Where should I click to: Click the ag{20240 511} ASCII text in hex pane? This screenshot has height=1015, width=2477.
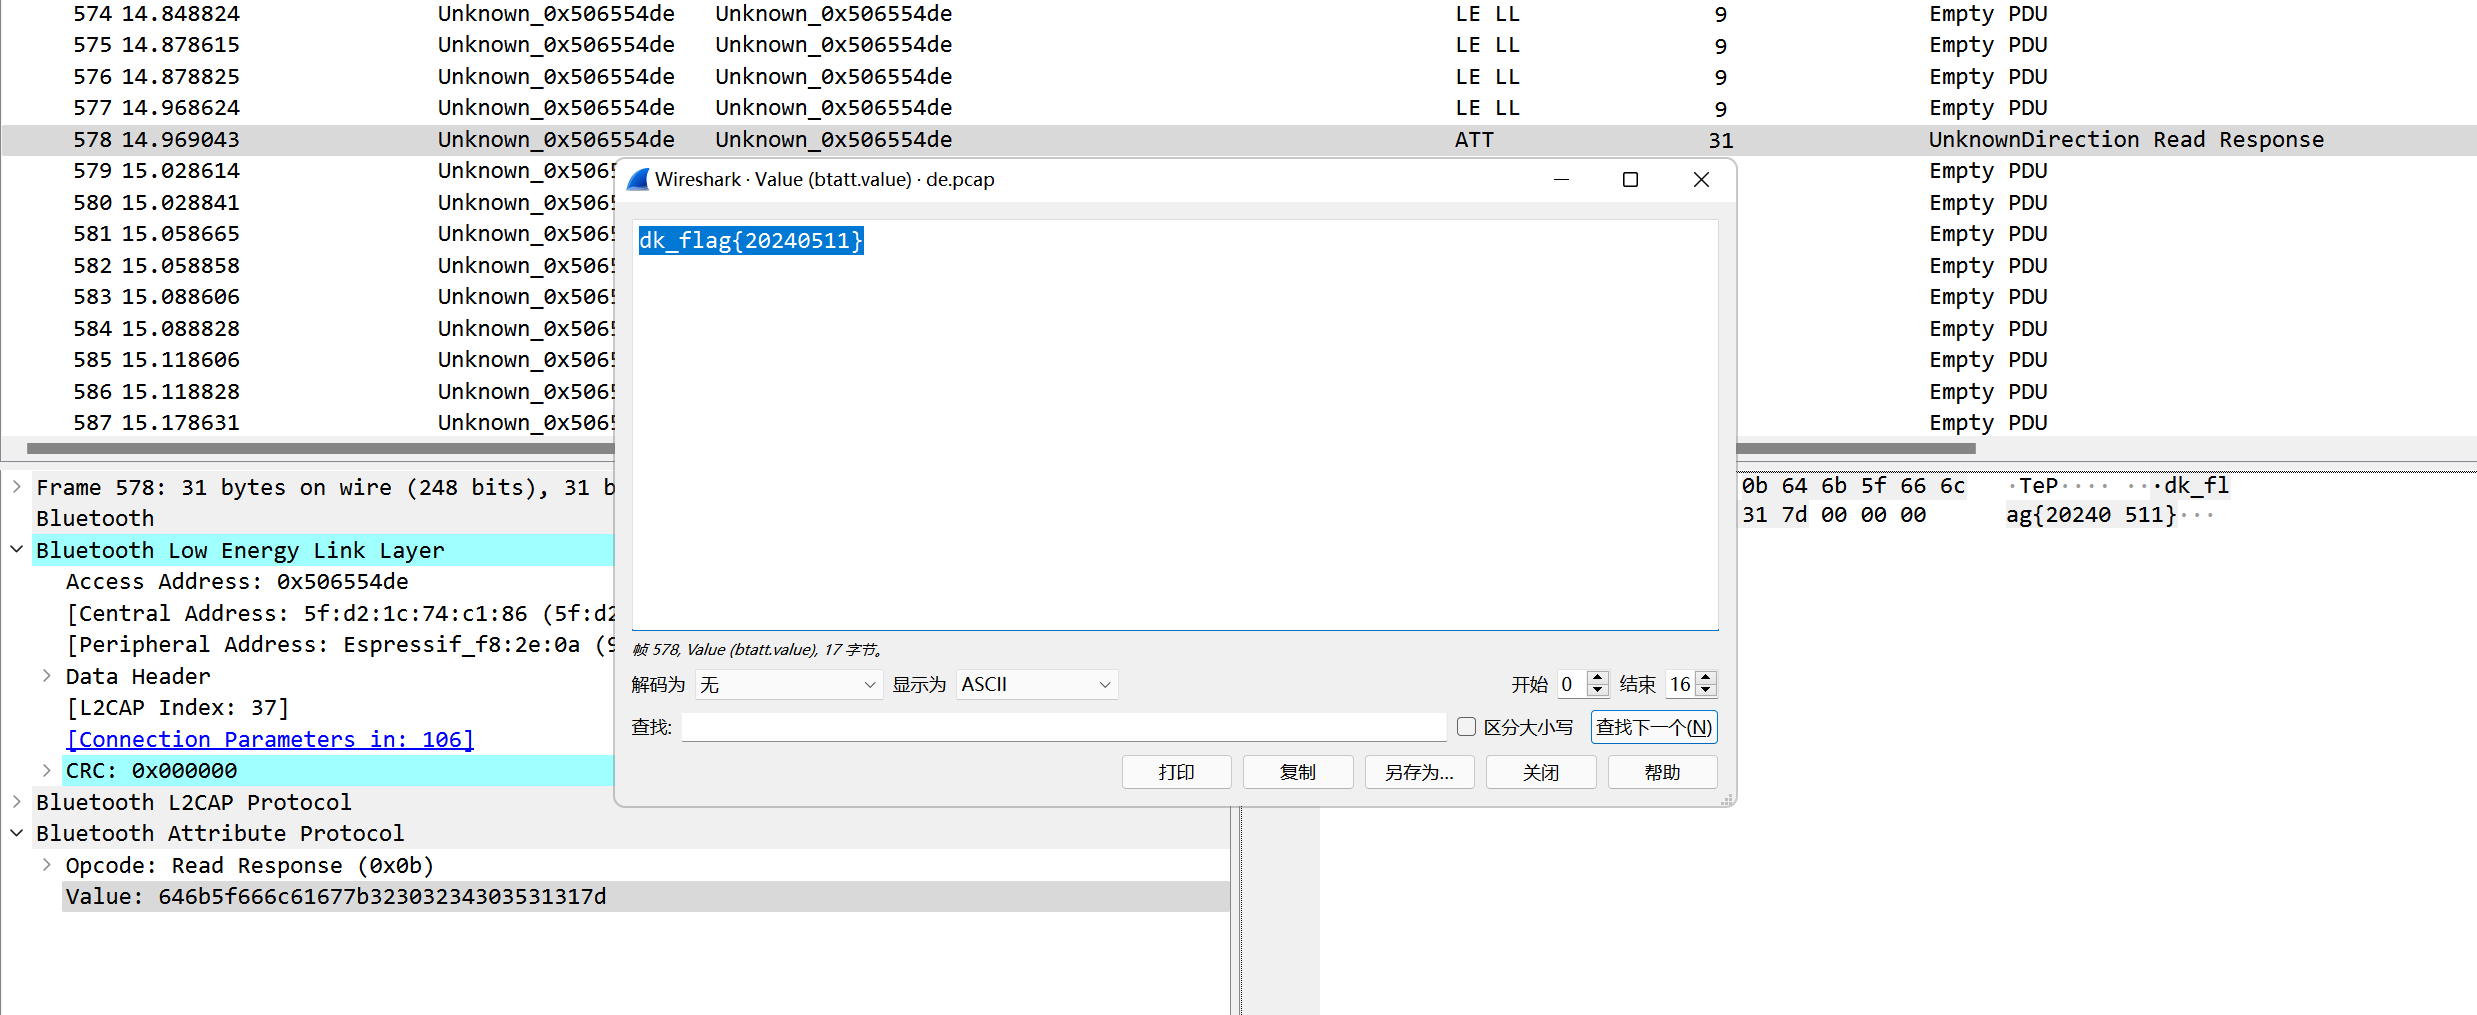click(2091, 515)
